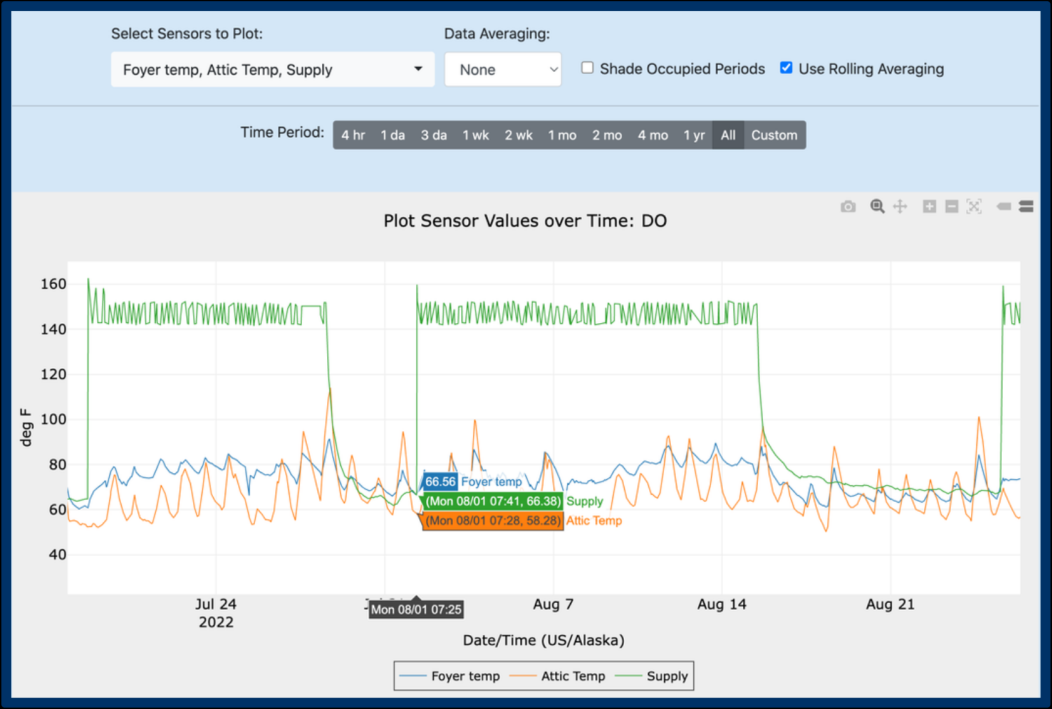The height and width of the screenshot is (709, 1052).
Task: Click the Aug 7 x-axis tick label
Action: click(x=553, y=604)
